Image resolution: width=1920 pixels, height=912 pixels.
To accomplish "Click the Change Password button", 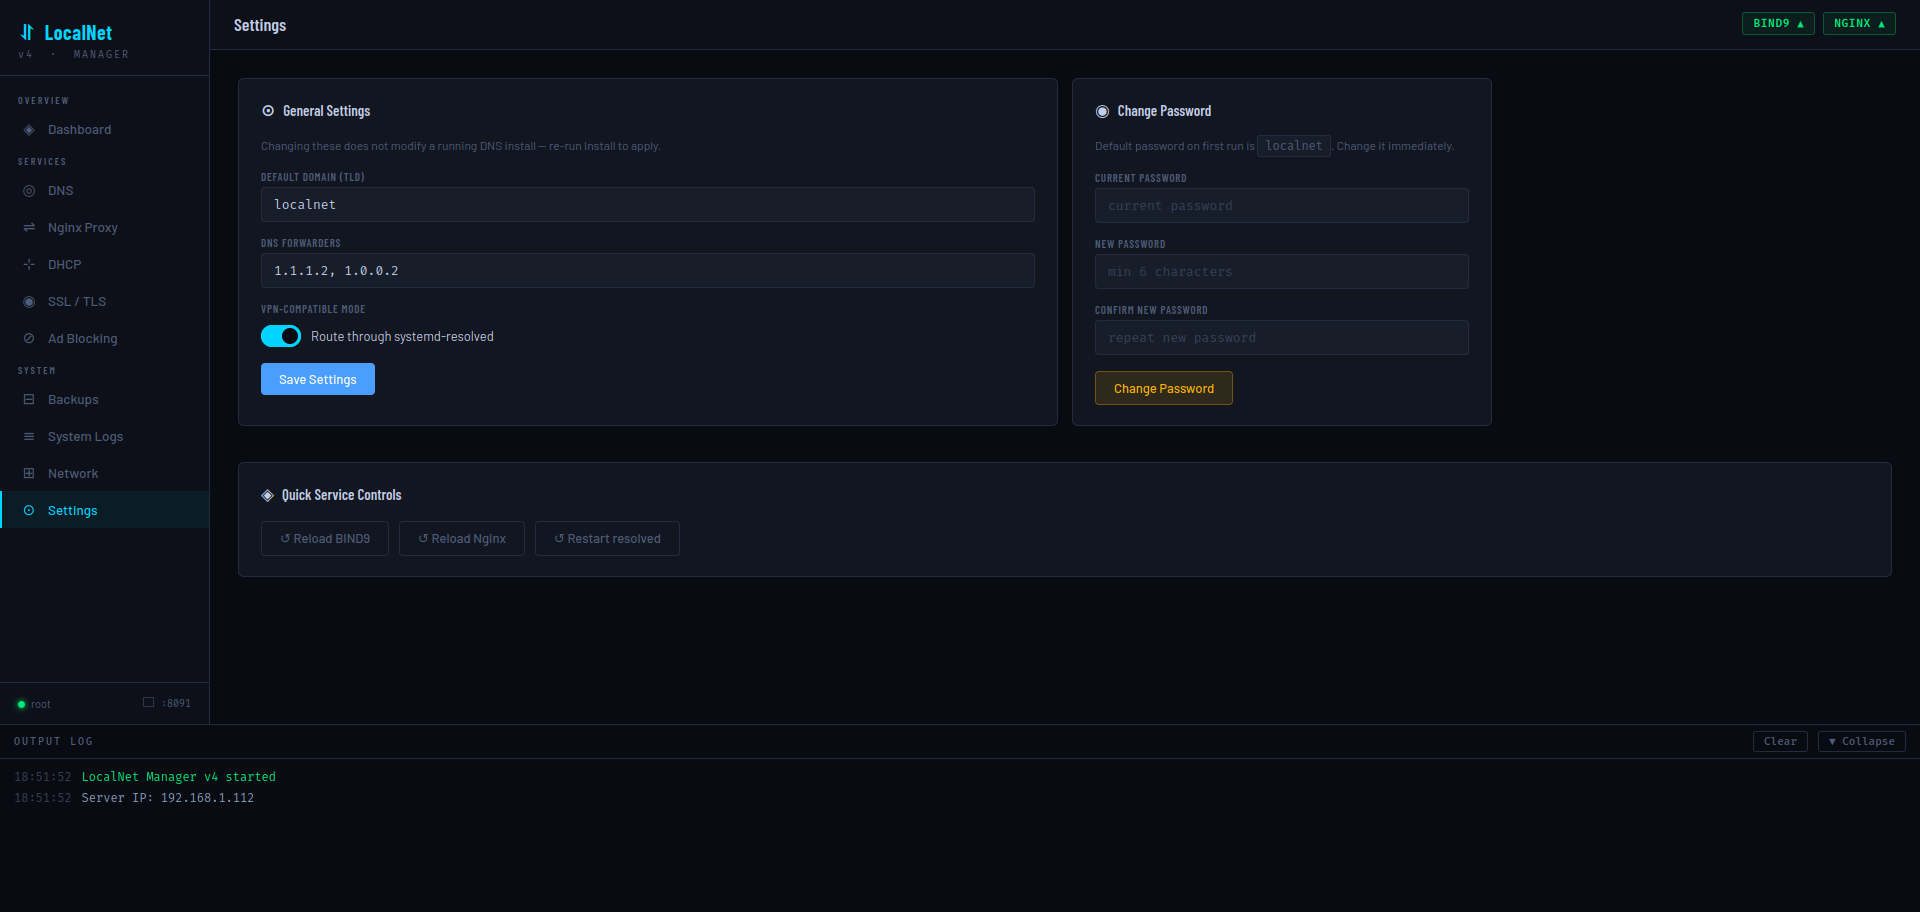I will (1164, 388).
